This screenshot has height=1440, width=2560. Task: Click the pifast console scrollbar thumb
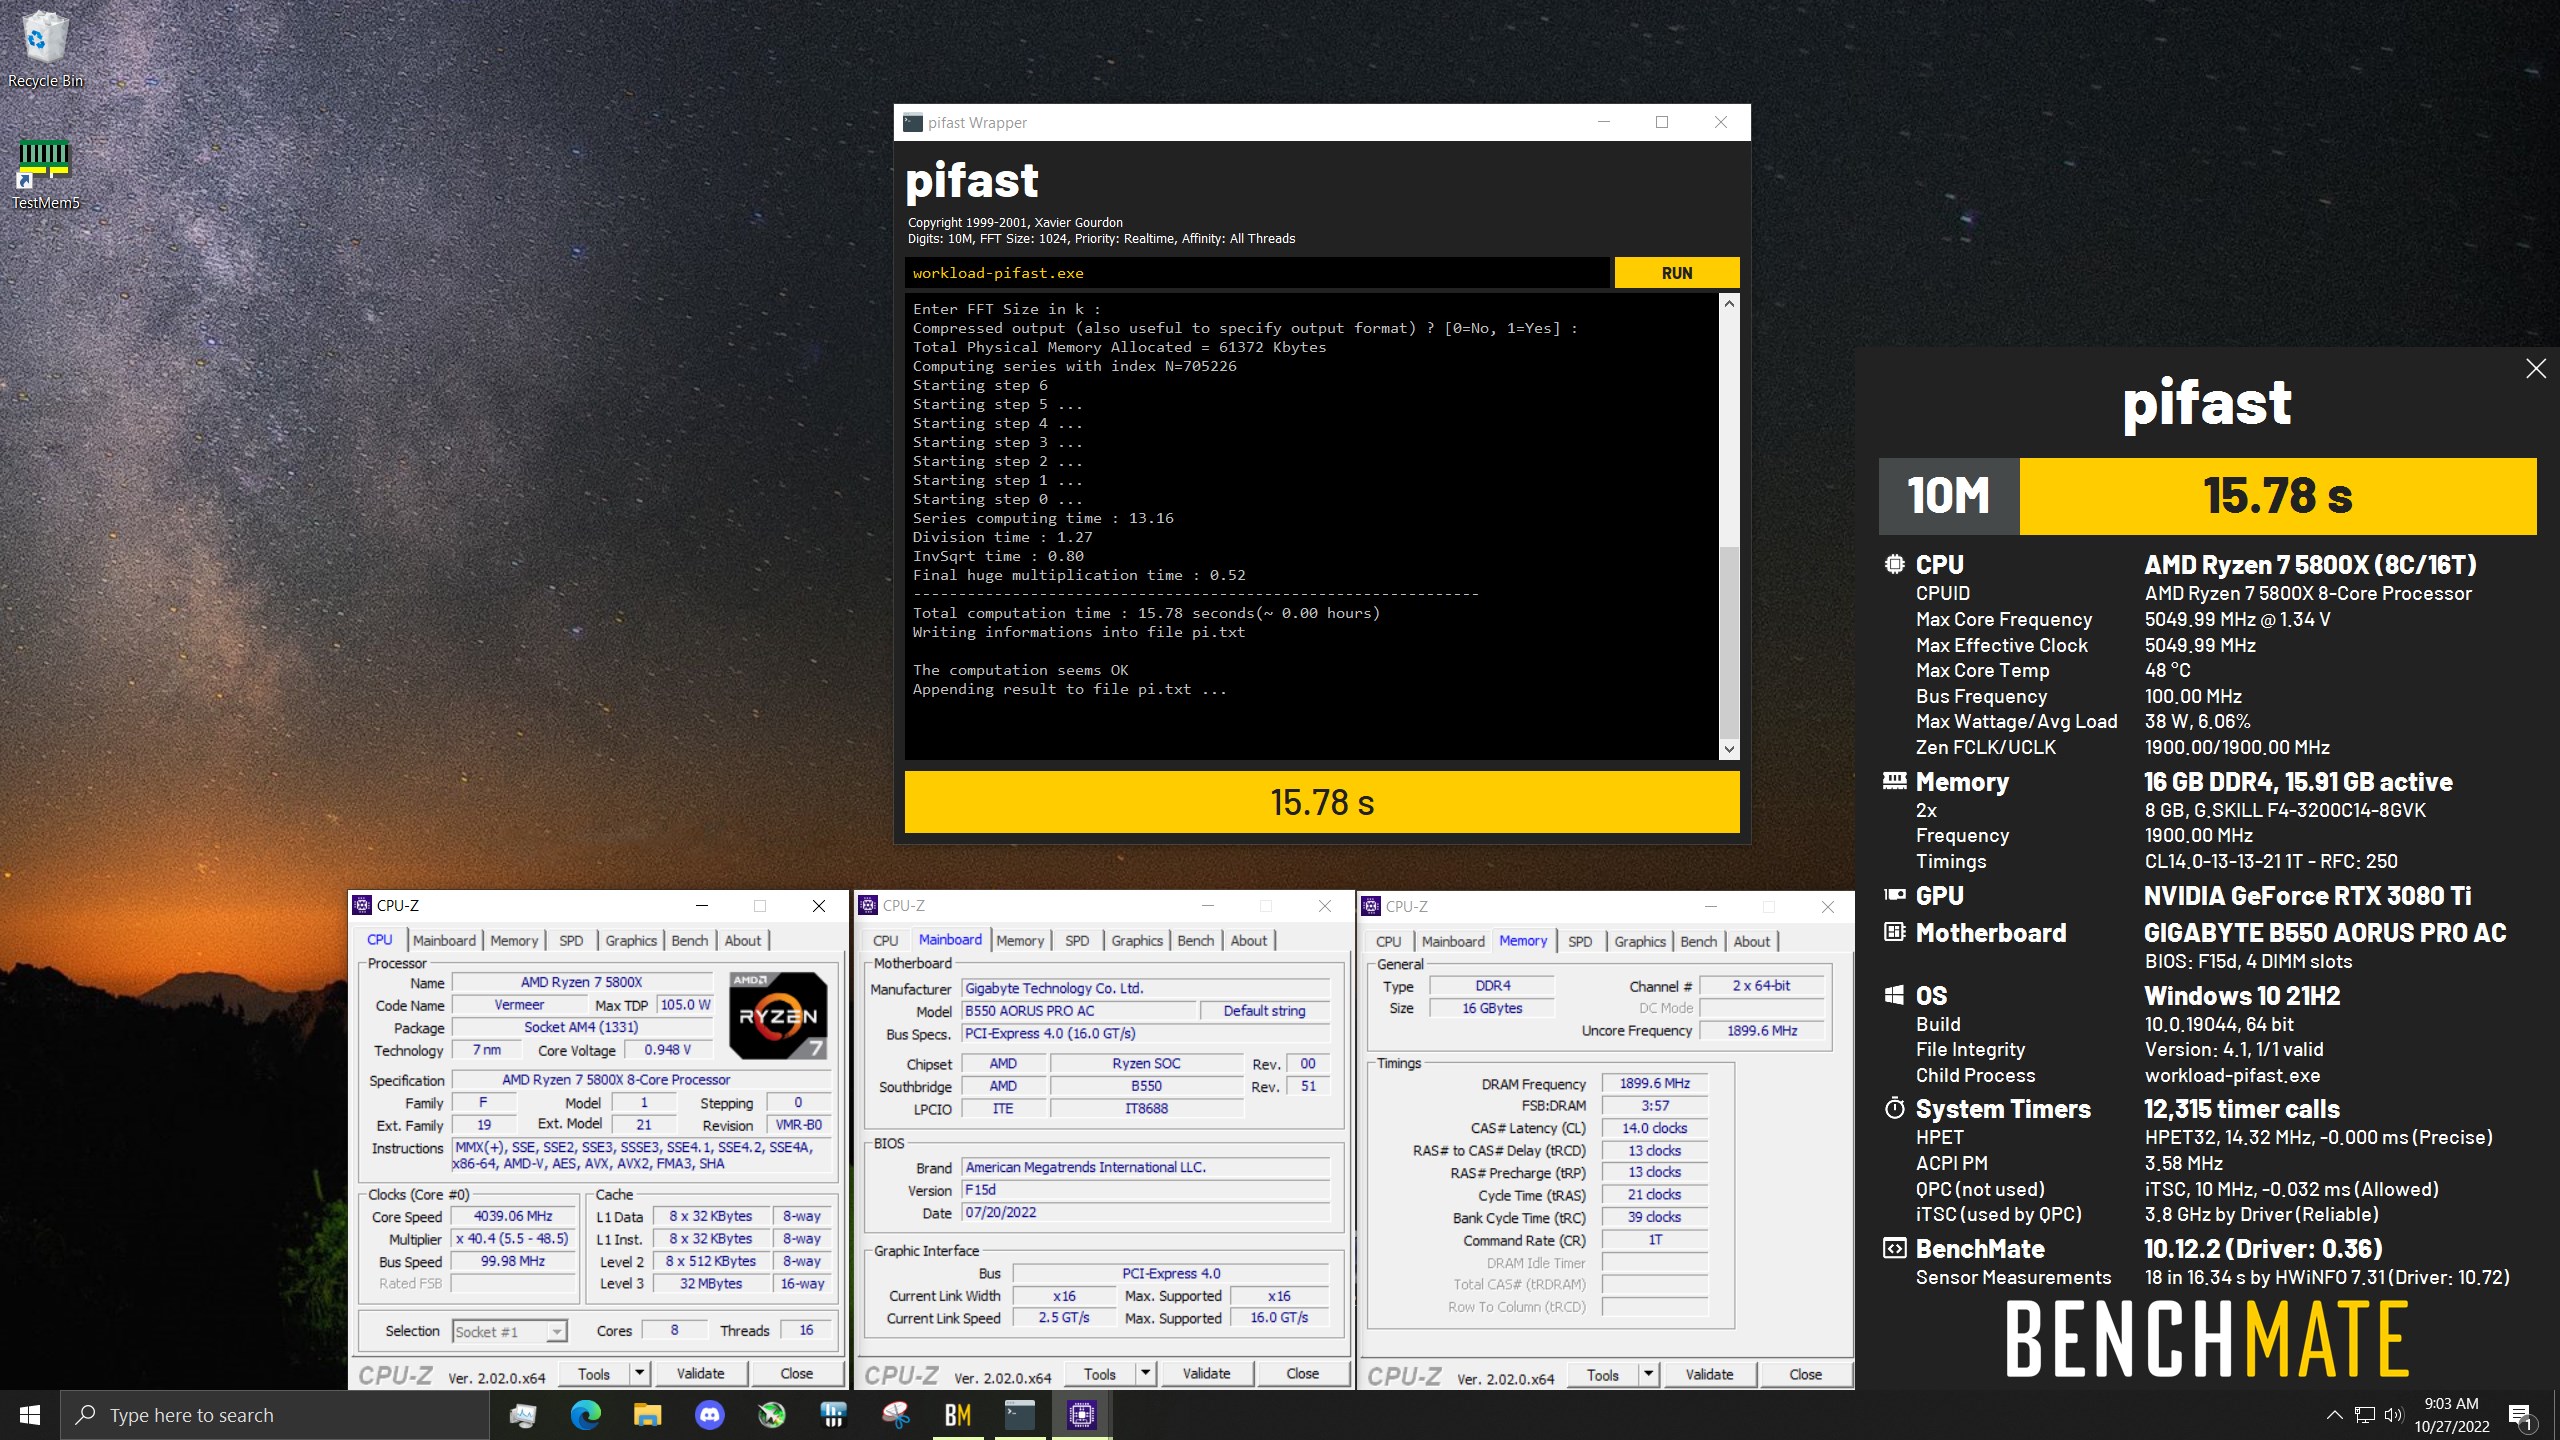pyautogui.click(x=1729, y=642)
